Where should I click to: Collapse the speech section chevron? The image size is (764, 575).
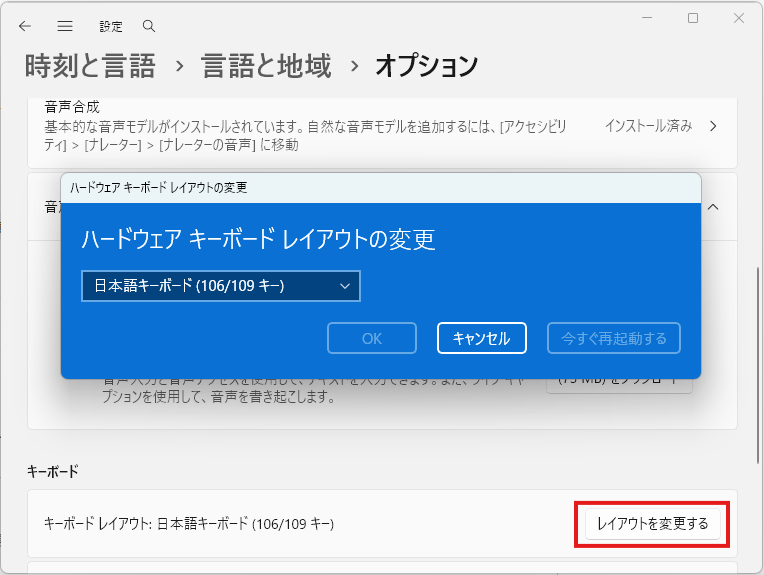713,207
